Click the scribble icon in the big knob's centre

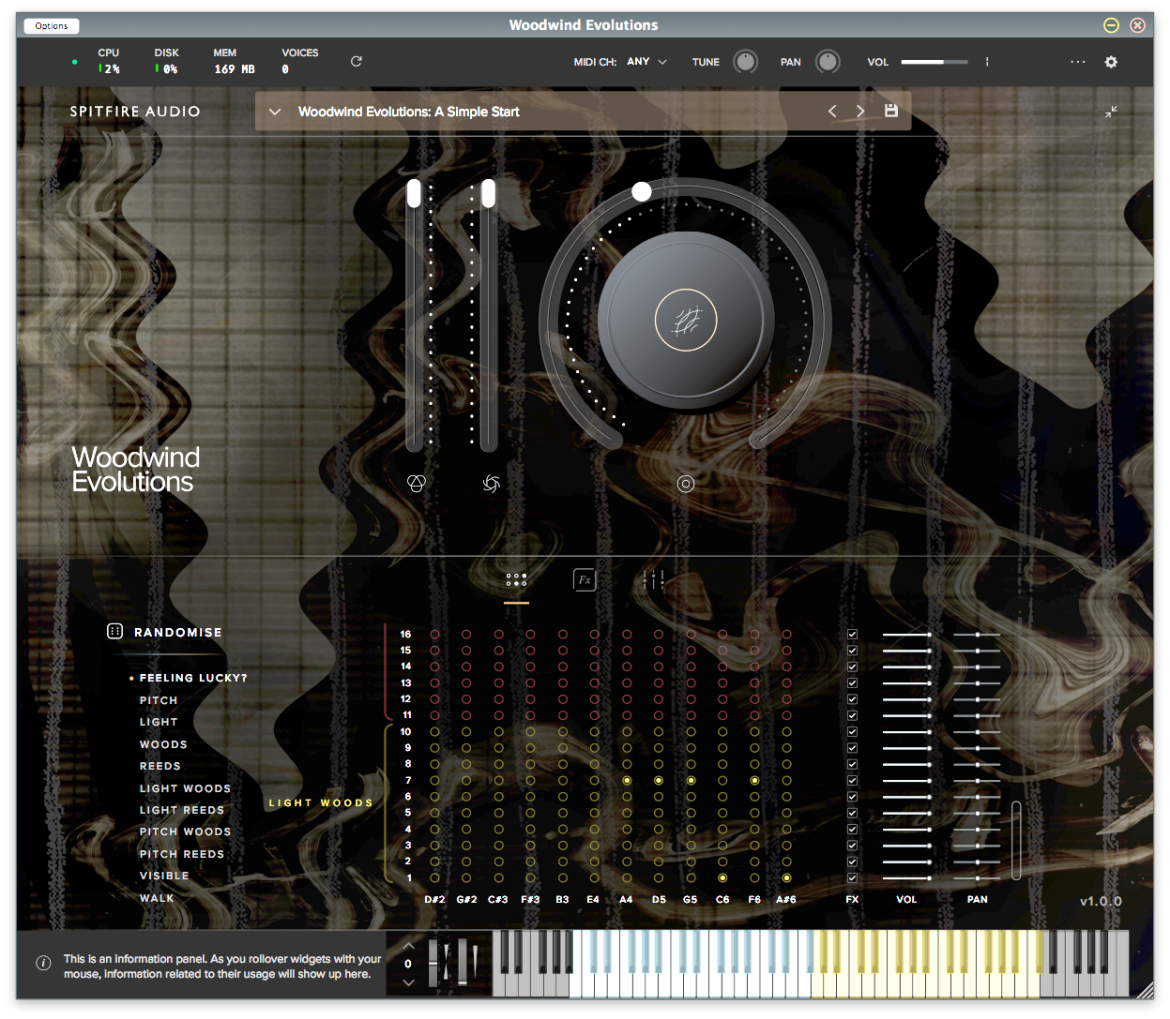click(x=686, y=320)
